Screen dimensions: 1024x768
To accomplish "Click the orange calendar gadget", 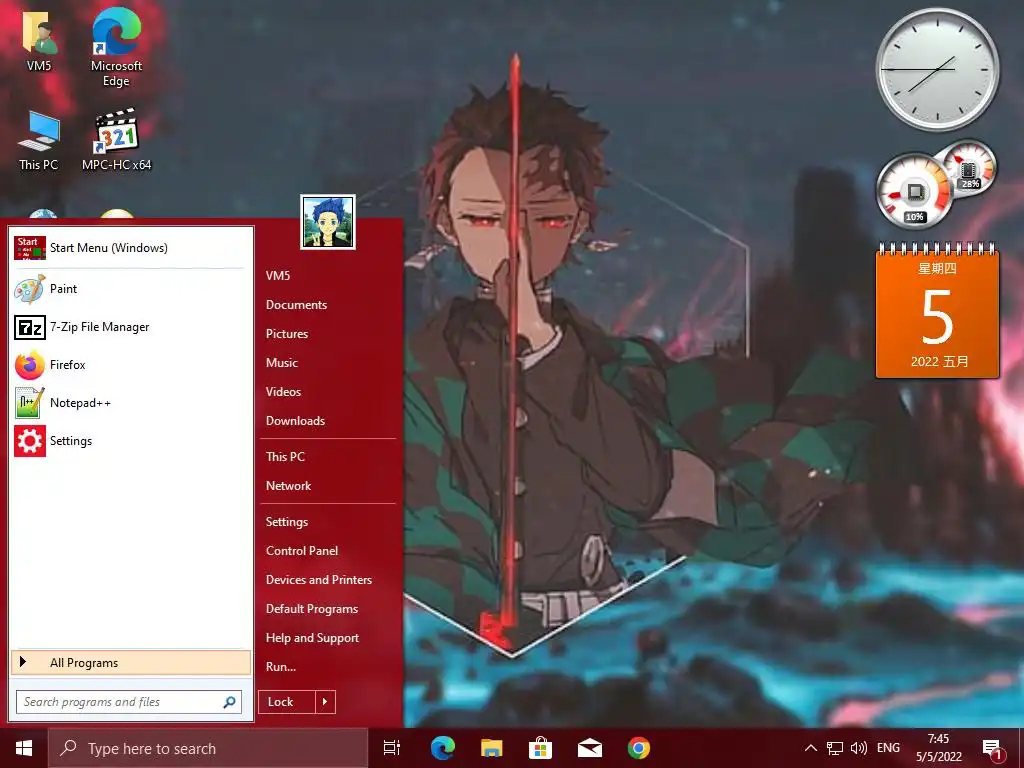I will click(x=937, y=312).
